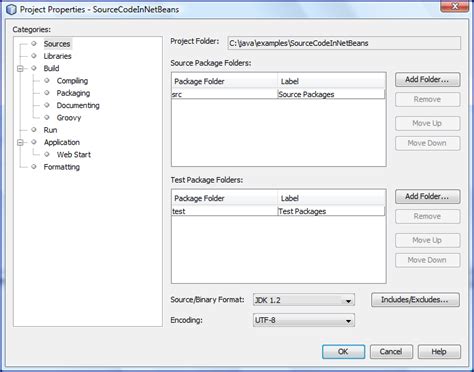Click the bullet icon beside Libraries

34,56
